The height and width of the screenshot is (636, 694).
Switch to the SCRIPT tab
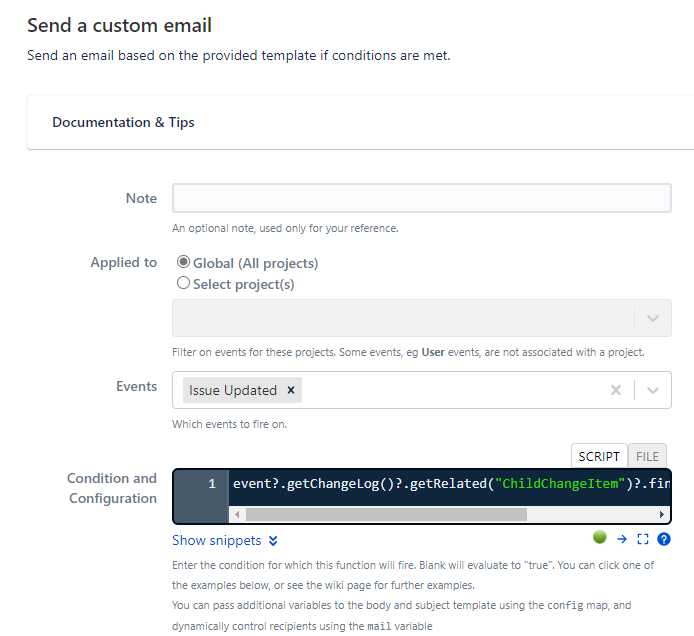(599, 456)
